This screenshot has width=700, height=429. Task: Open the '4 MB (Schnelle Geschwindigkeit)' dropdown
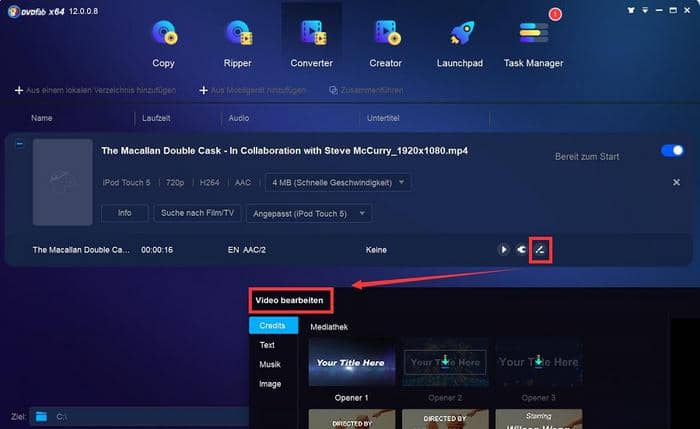pyautogui.click(x=338, y=183)
